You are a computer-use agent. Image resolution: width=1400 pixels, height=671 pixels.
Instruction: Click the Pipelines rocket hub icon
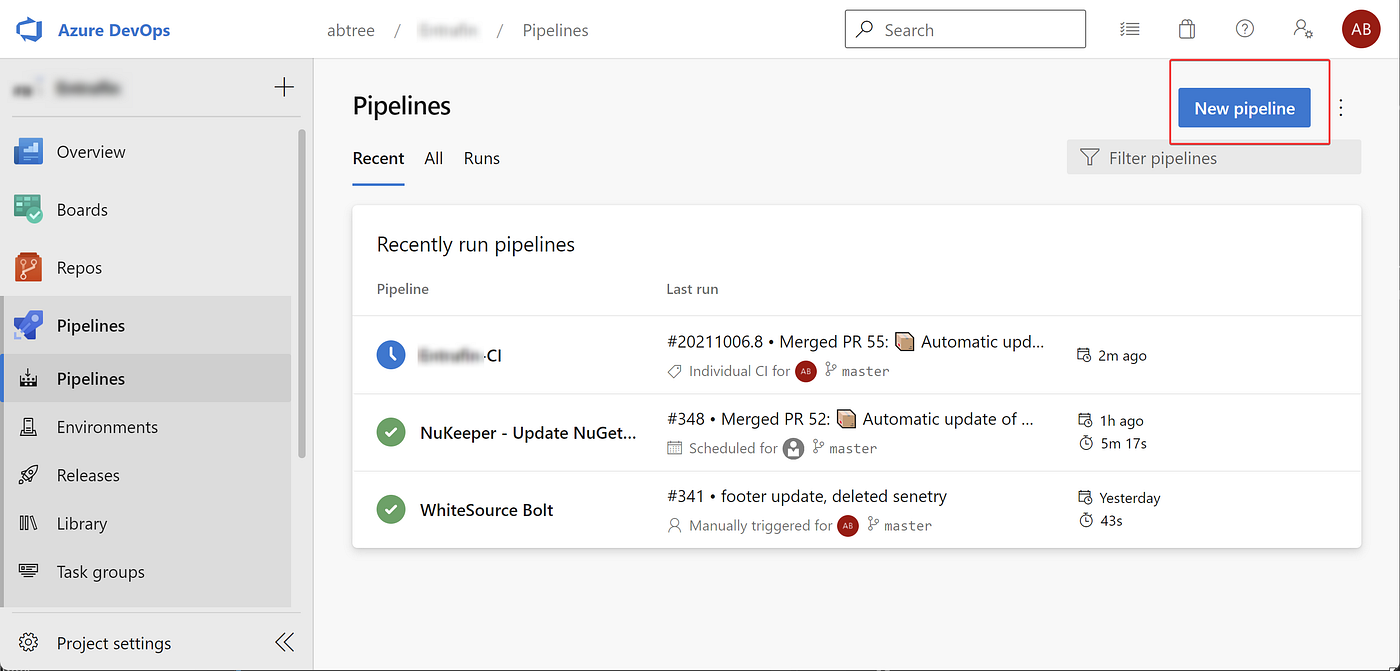(28, 326)
